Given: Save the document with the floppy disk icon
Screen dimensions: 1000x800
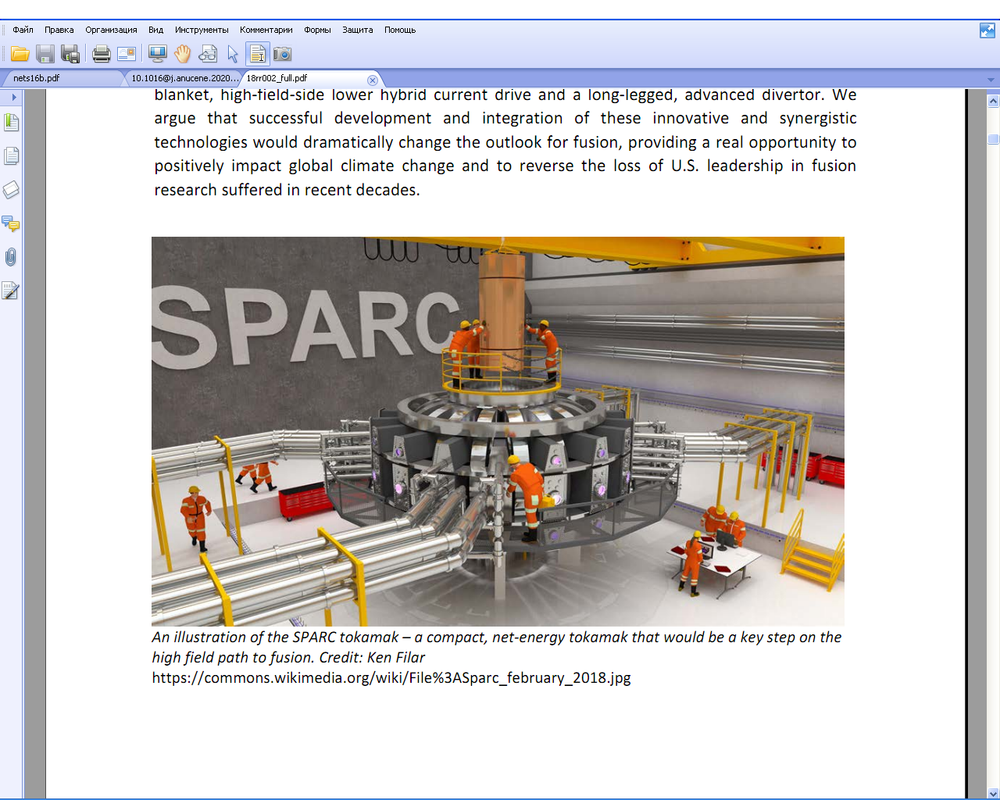Looking at the screenshot, I should pyautogui.click(x=45, y=54).
